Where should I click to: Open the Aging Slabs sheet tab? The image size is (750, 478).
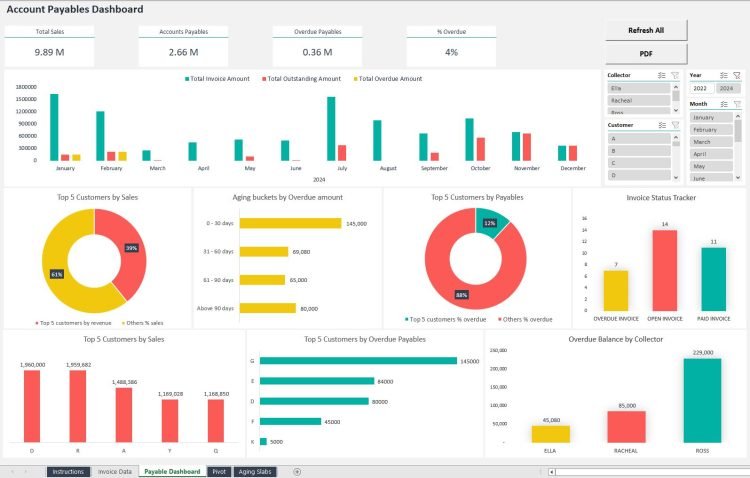(255, 471)
